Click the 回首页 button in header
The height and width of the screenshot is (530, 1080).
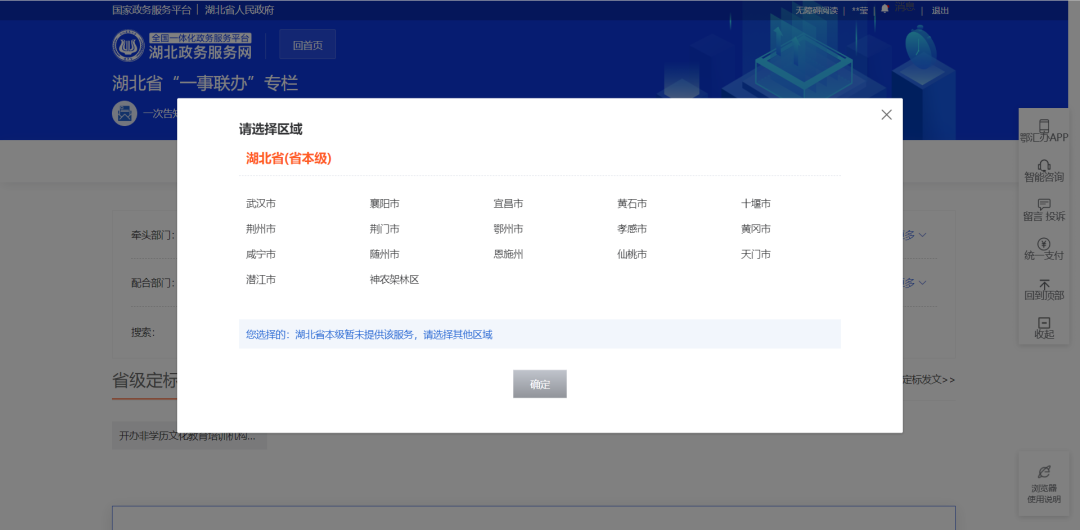click(307, 45)
